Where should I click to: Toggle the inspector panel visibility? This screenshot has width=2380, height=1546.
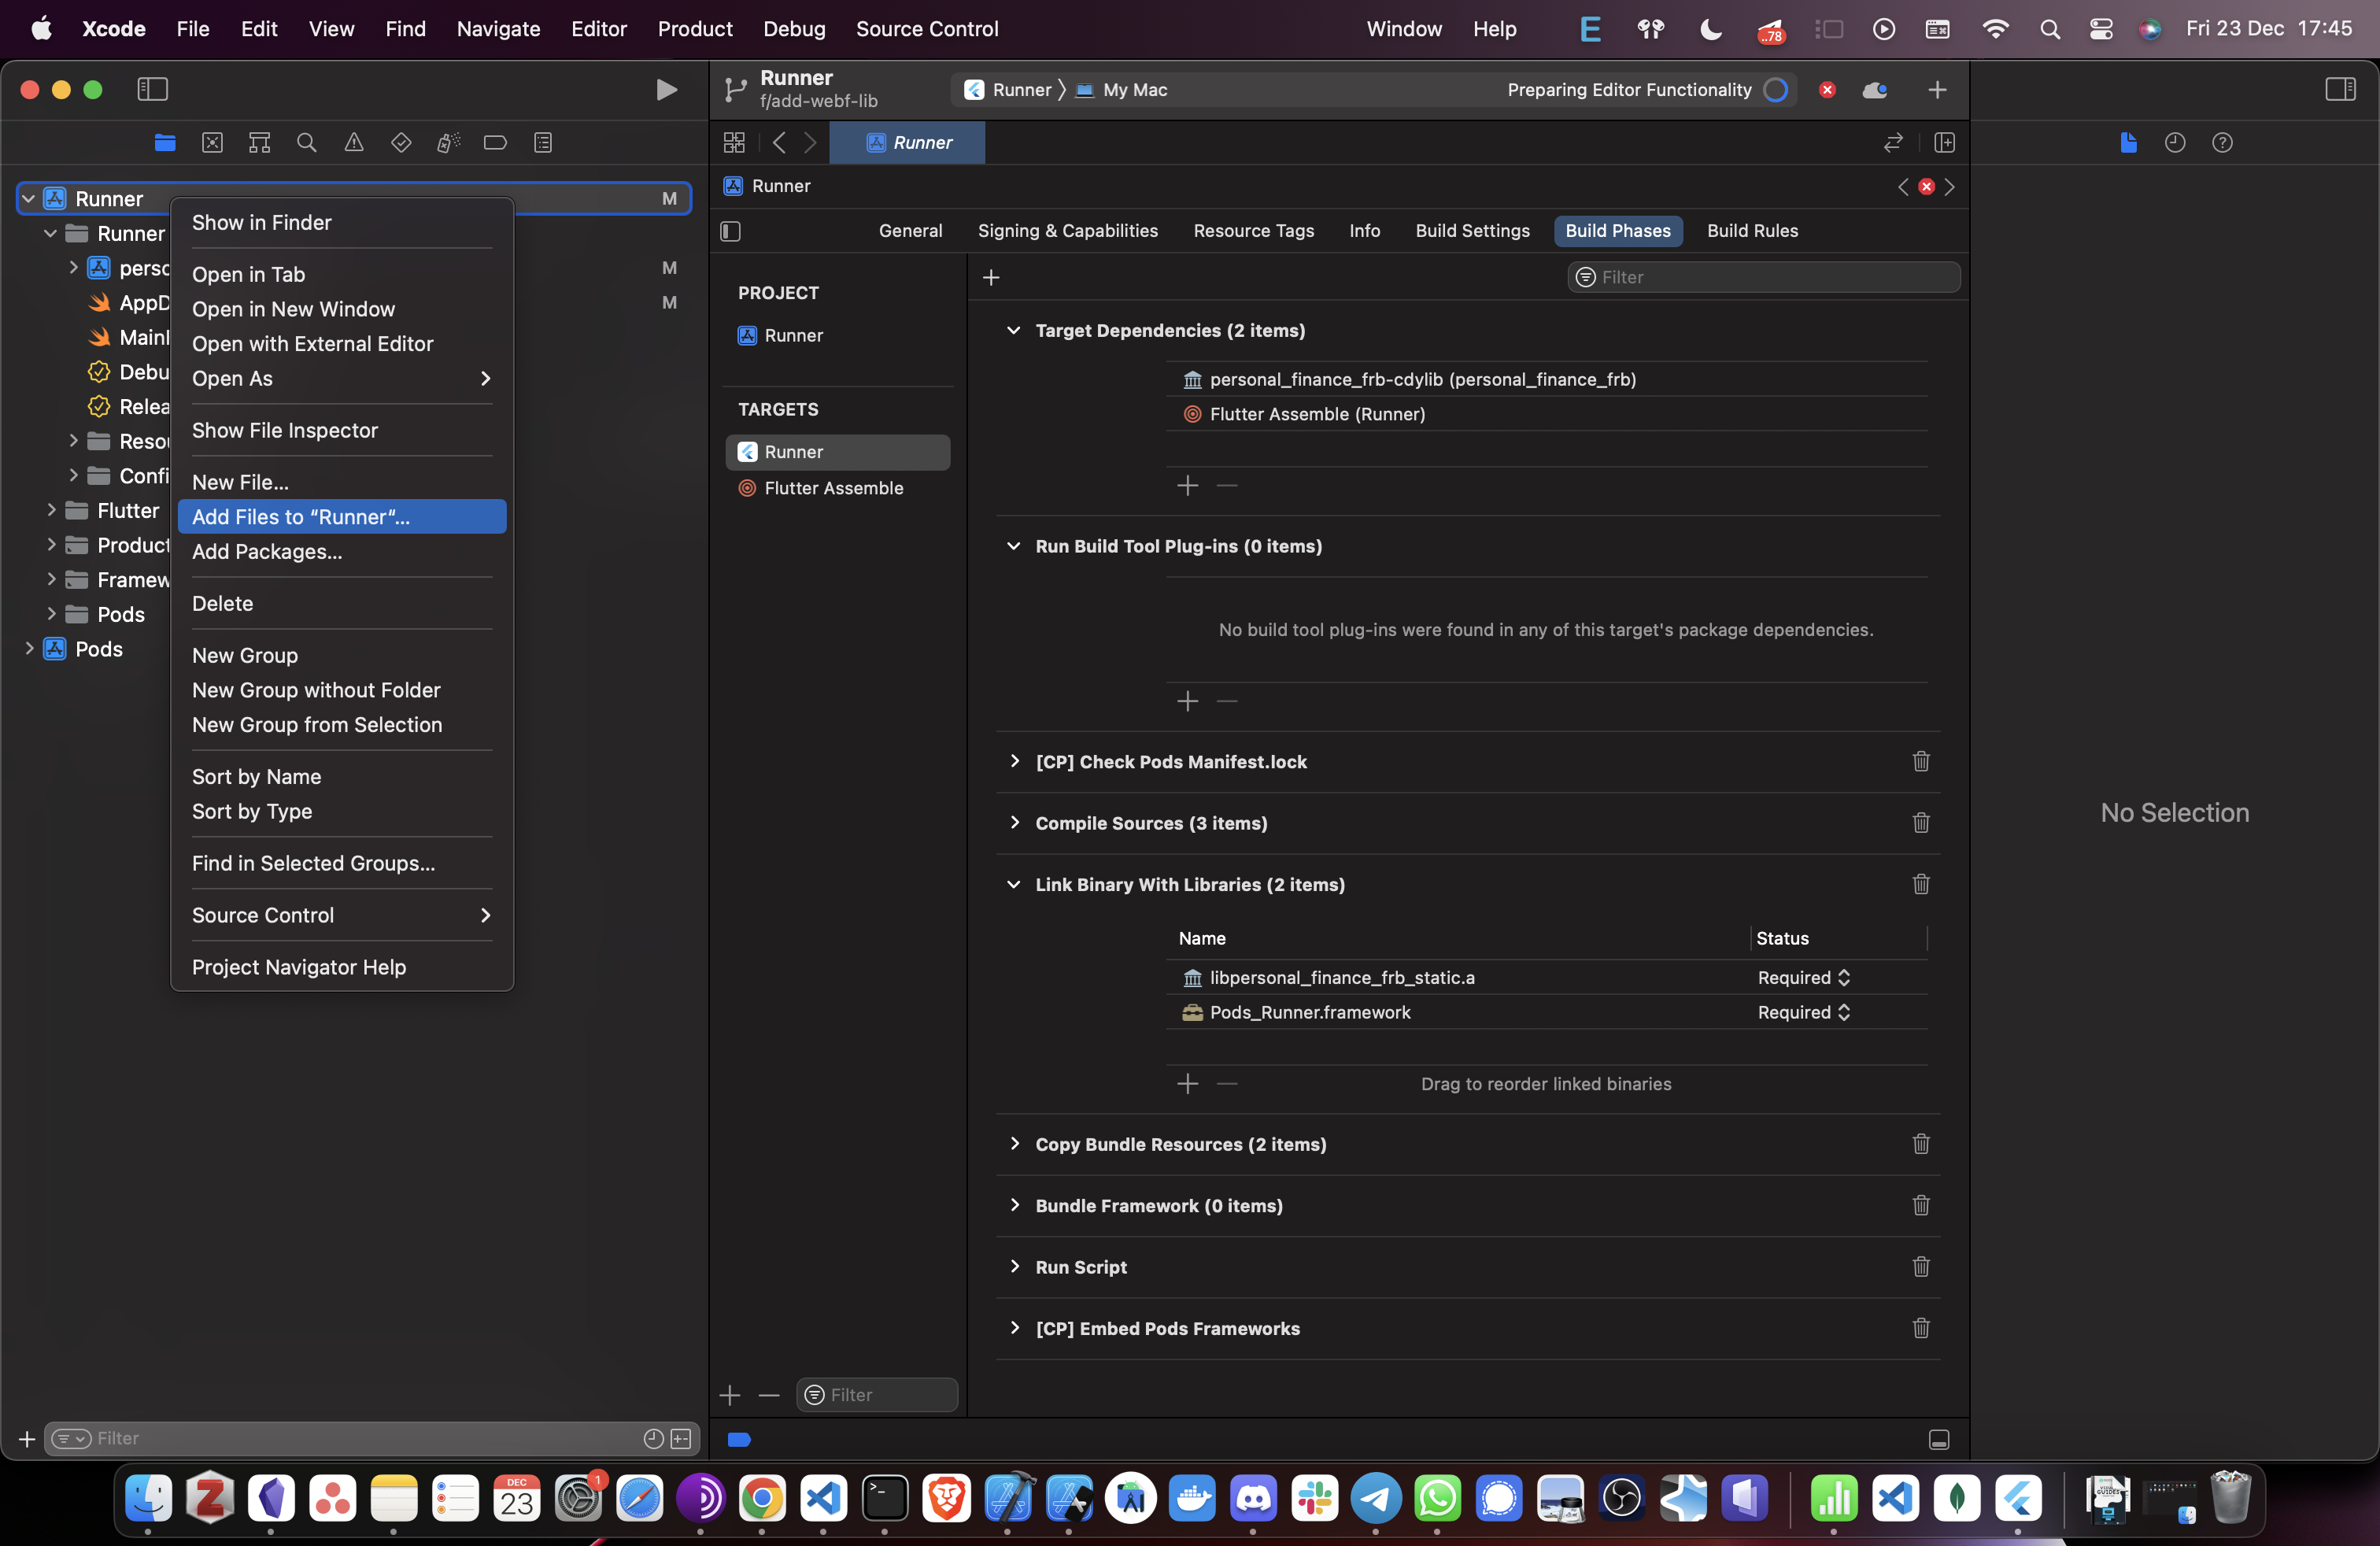tap(2340, 90)
